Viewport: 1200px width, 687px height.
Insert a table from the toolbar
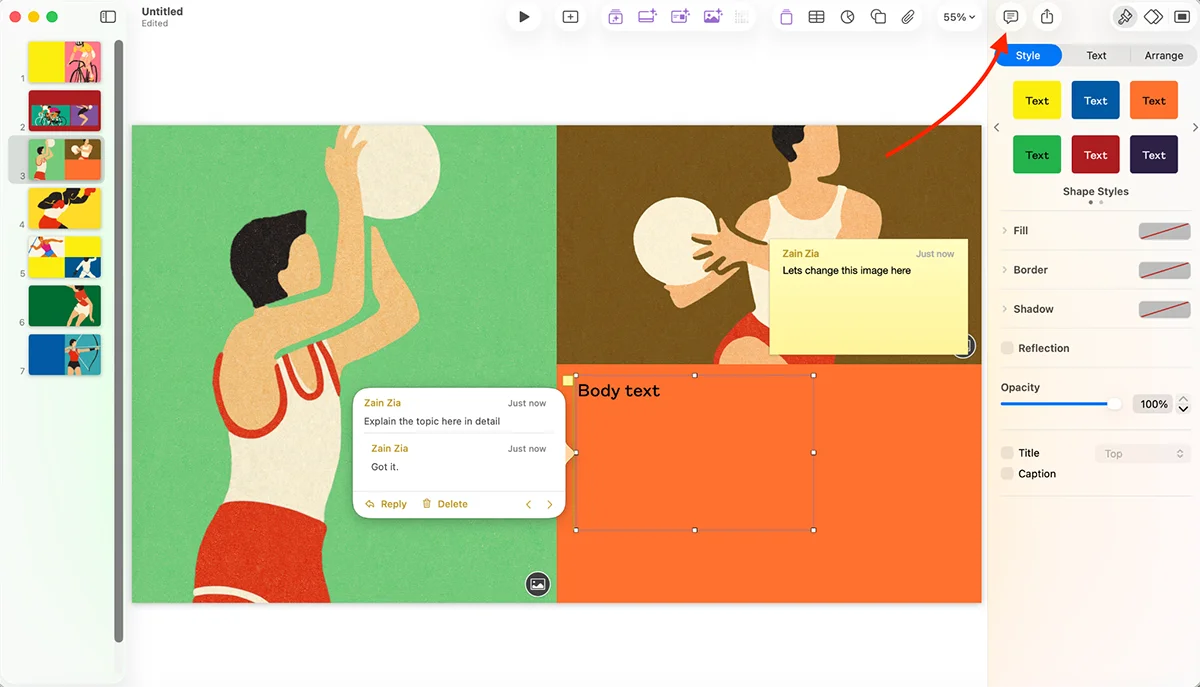click(x=817, y=17)
